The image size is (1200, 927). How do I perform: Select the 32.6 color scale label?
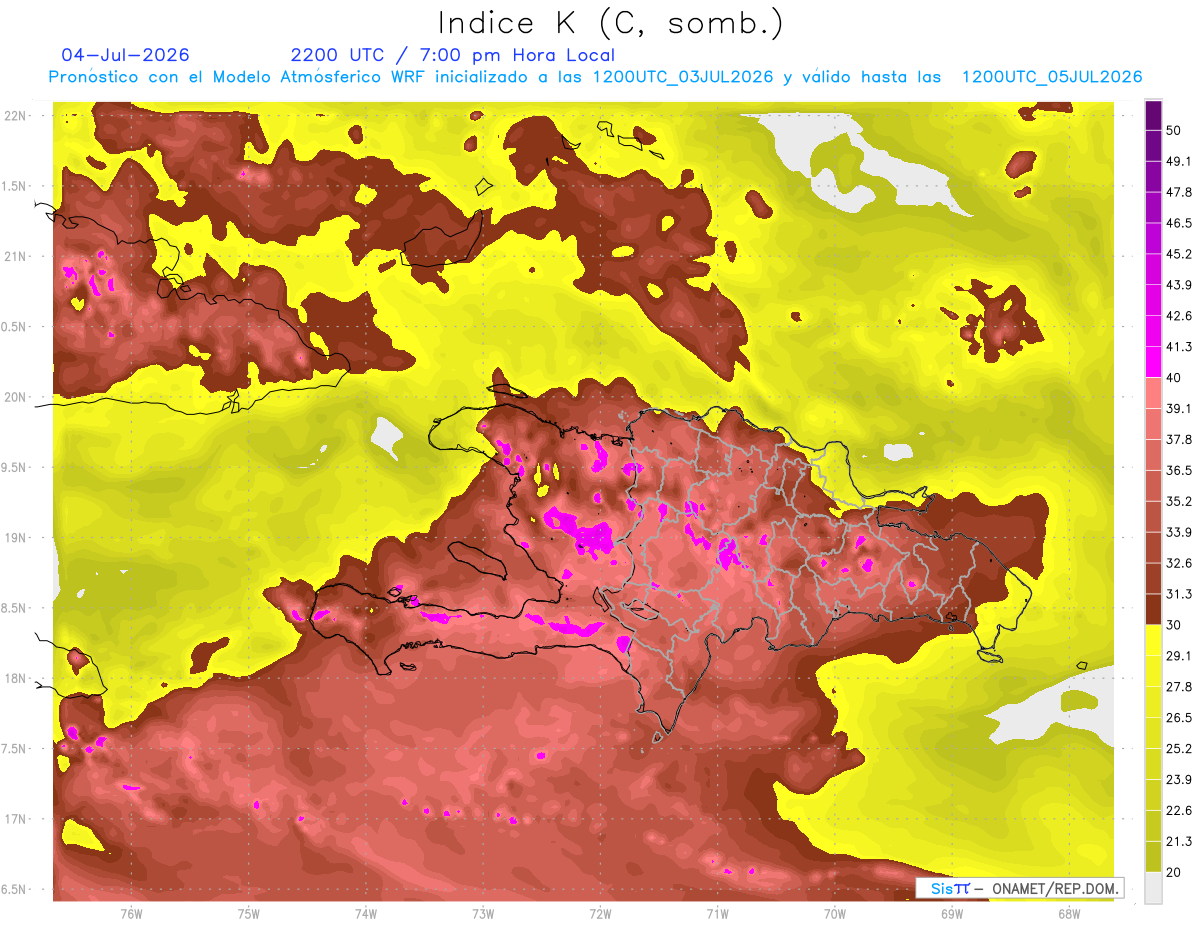coord(1179,563)
